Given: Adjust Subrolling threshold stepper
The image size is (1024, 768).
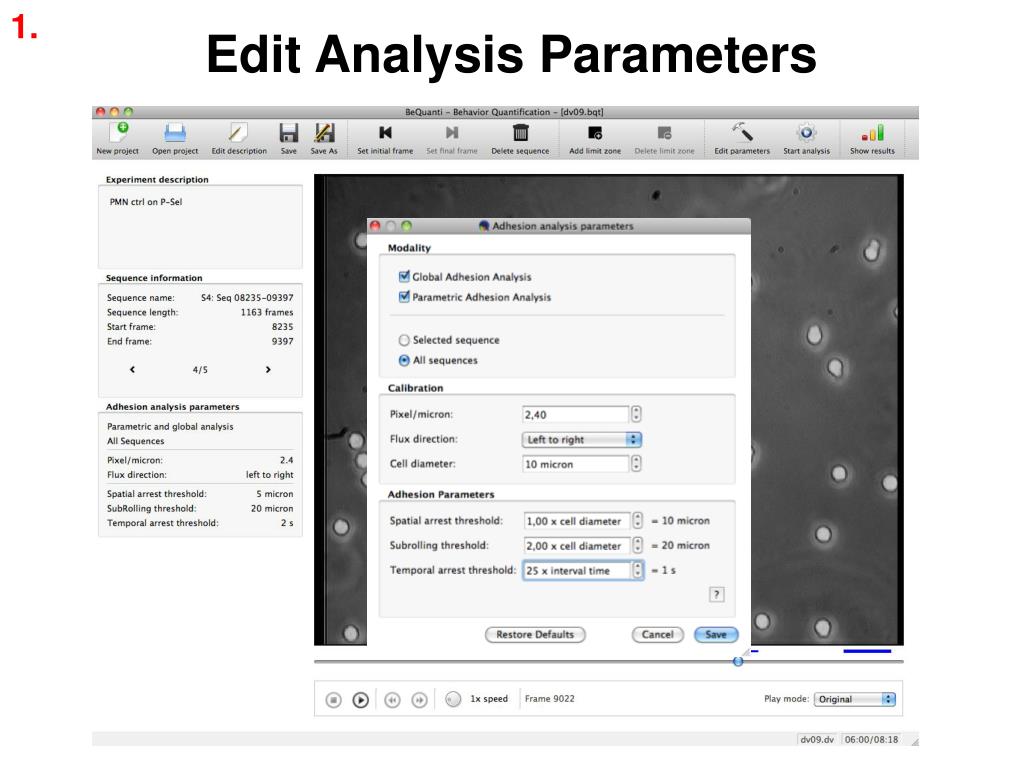Looking at the screenshot, I should [637, 545].
